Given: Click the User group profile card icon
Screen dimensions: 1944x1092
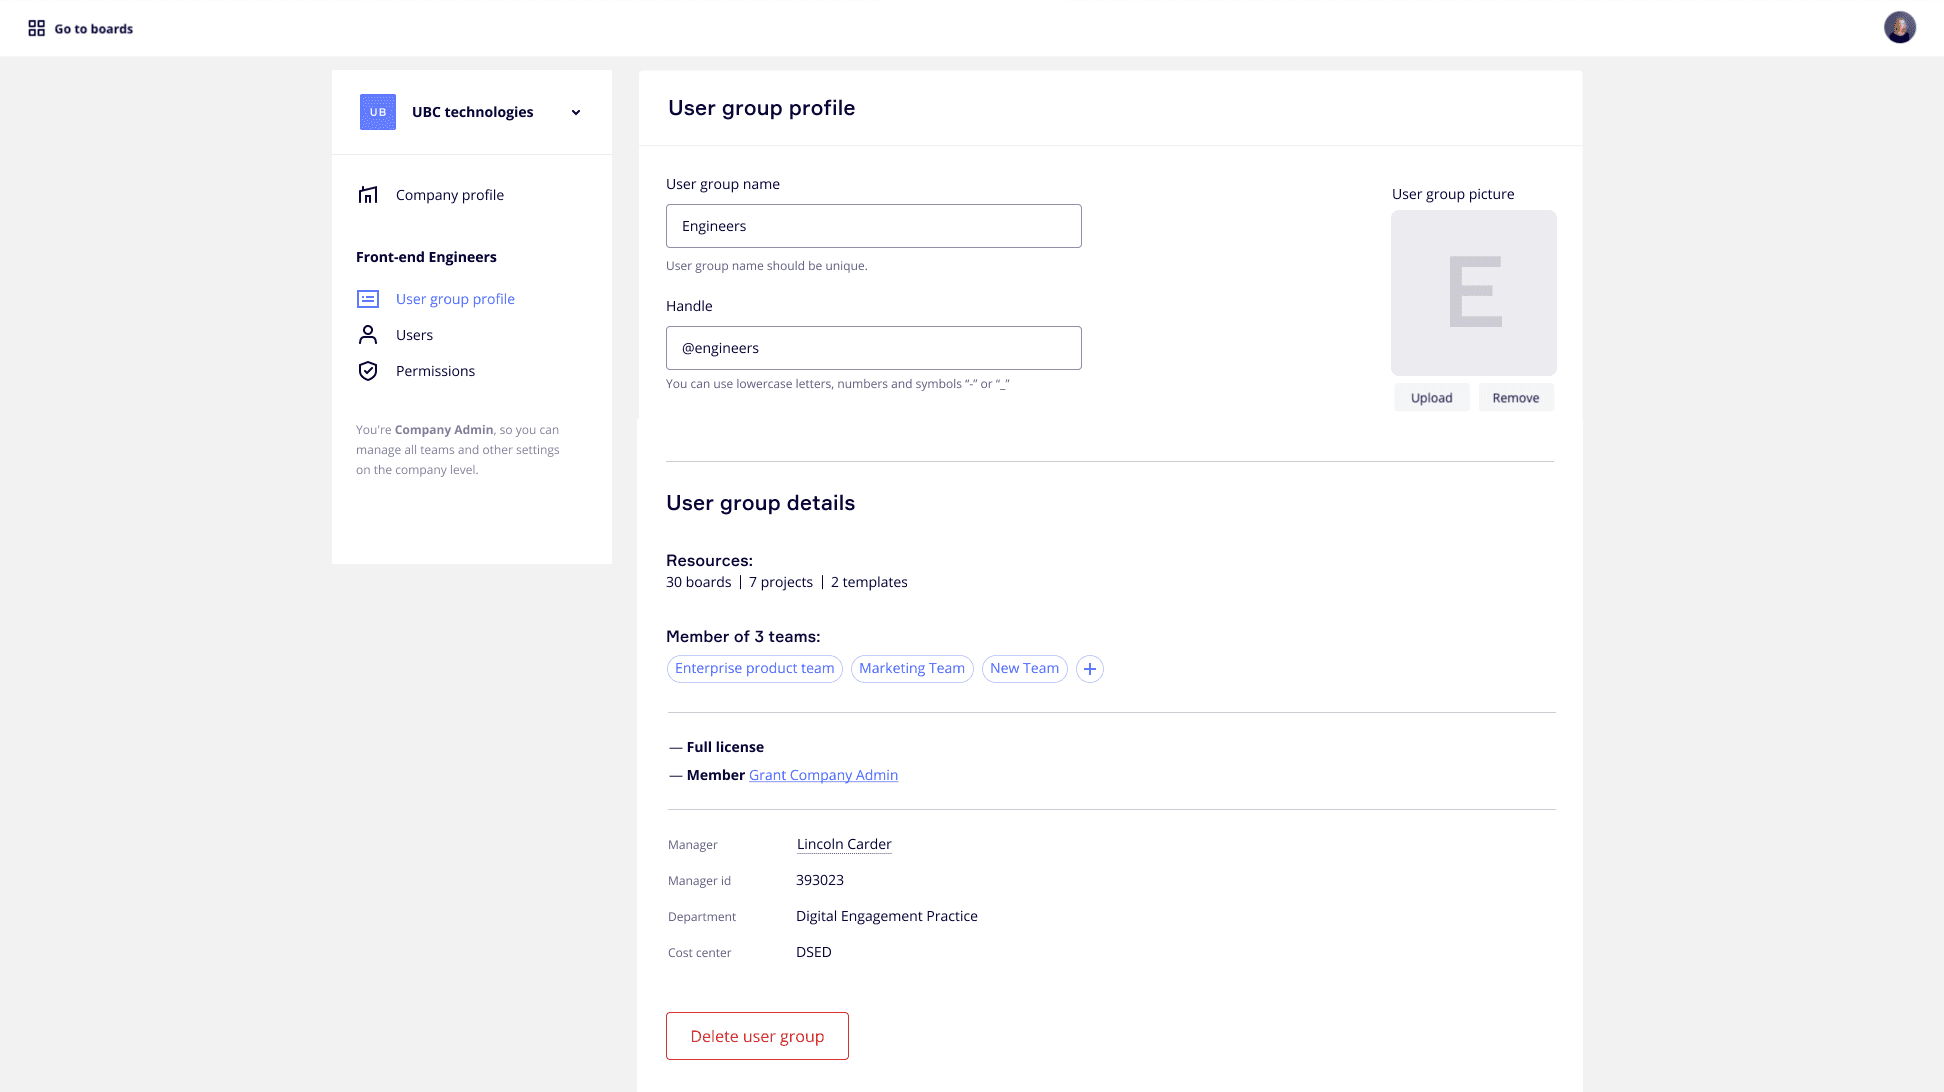Looking at the screenshot, I should pyautogui.click(x=368, y=299).
